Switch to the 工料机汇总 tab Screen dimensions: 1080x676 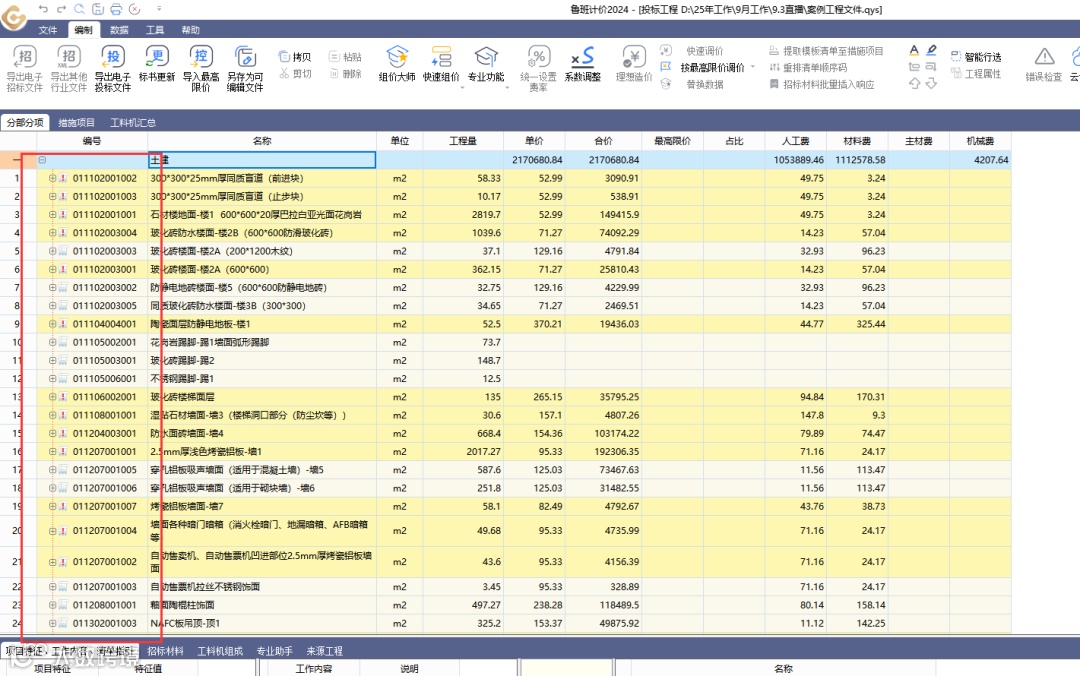pos(133,122)
